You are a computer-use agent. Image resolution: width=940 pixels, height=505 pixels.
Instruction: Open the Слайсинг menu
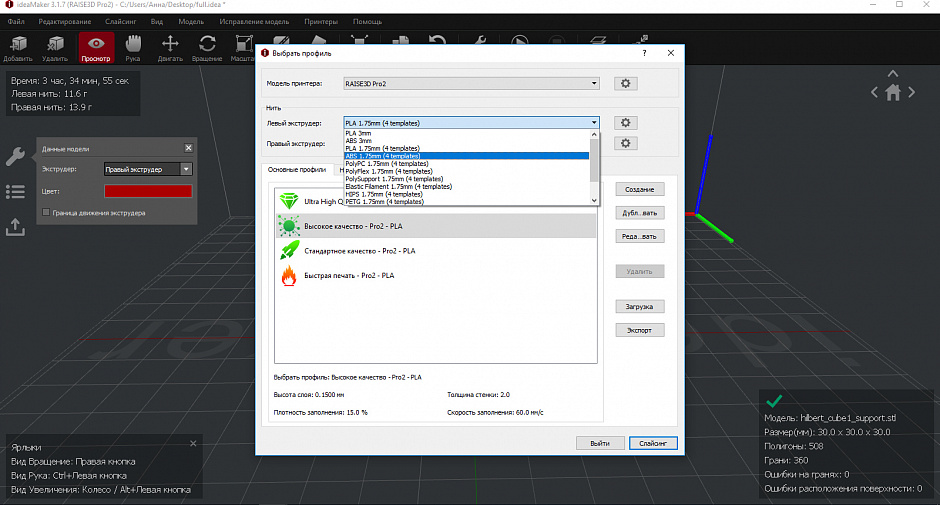click(x=120, y=22)
